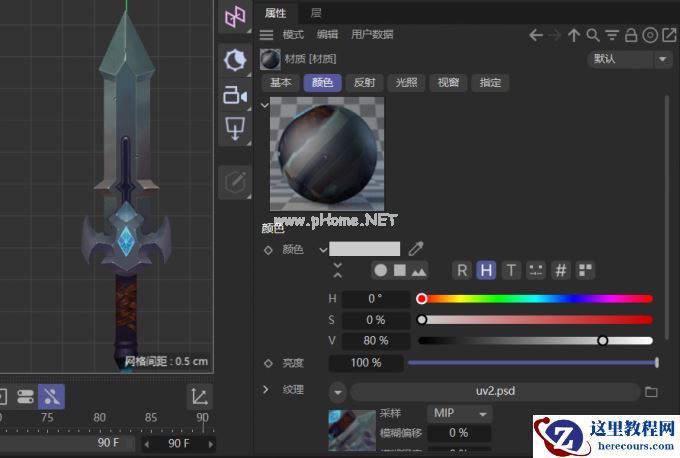
Task: Click the material sphere icon in header
Action: coord(270,59)
